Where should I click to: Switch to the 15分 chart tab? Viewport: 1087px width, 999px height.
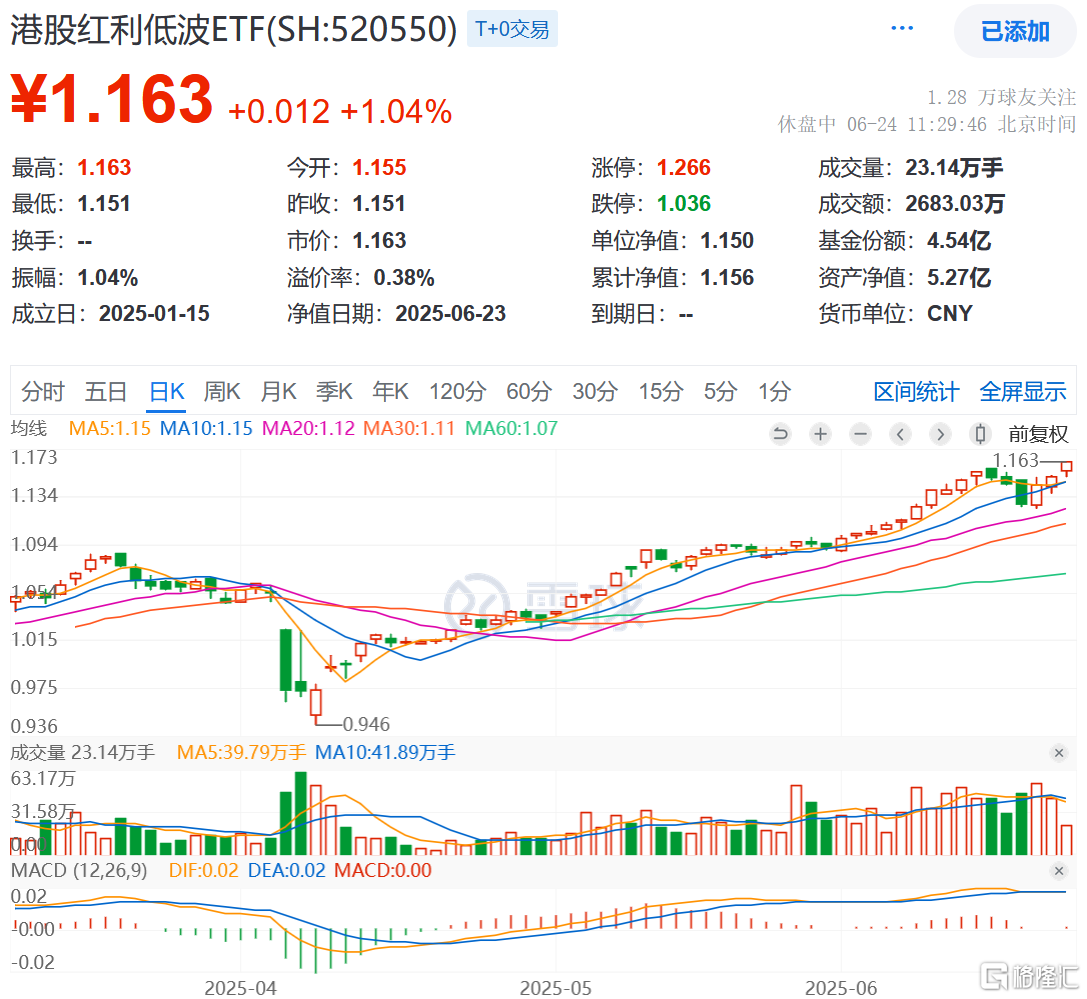(x=661, y=392)
